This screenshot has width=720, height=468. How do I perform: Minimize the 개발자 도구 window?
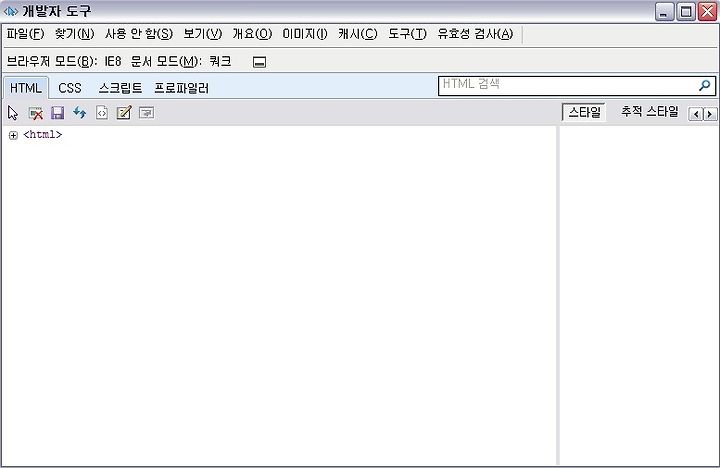point(664,12)
